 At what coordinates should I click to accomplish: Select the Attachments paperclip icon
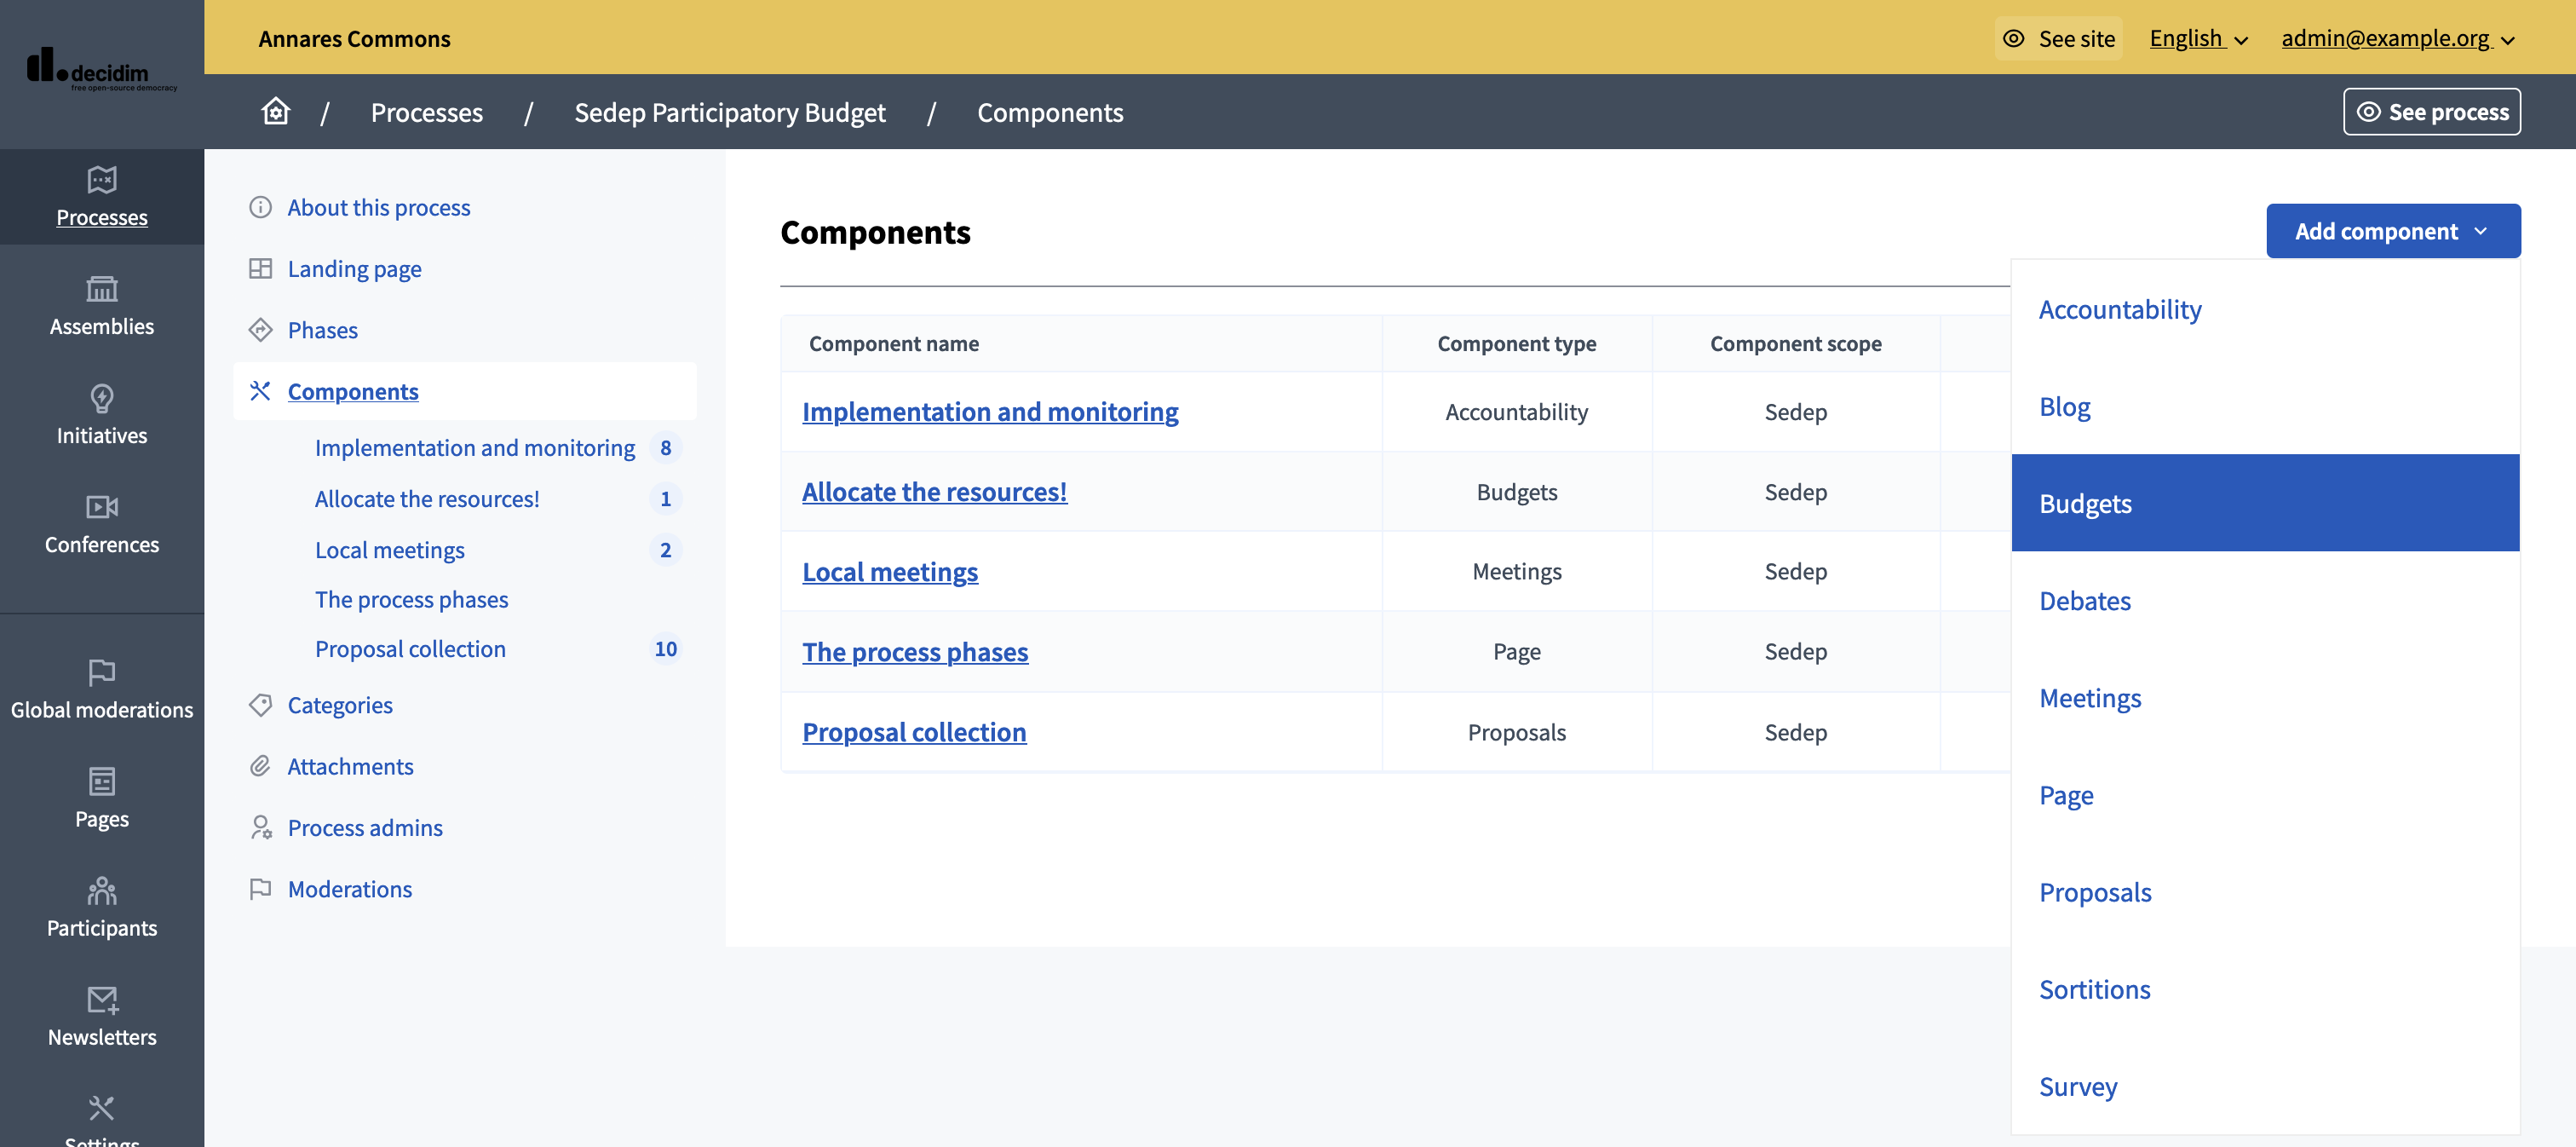260,765
